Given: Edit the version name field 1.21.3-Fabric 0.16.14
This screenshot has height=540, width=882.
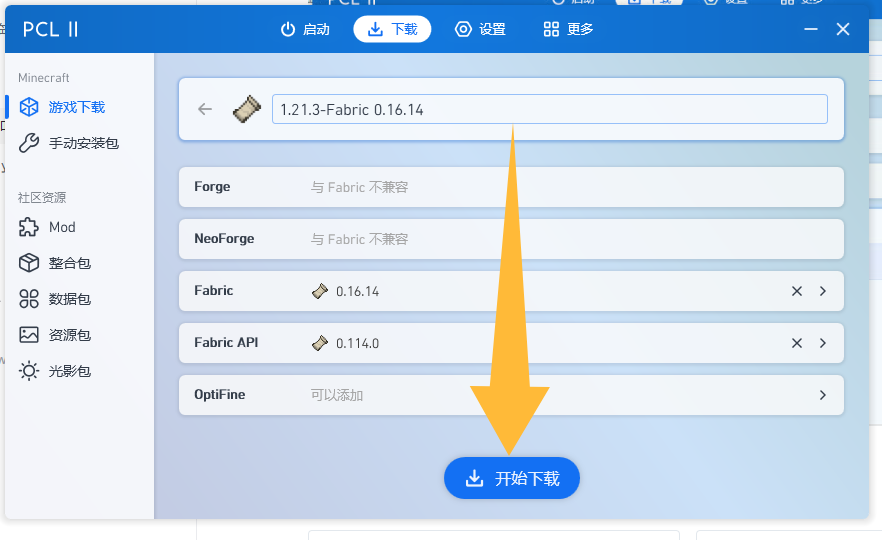Looking at the screenshot, I should click(x=550, y=109).
